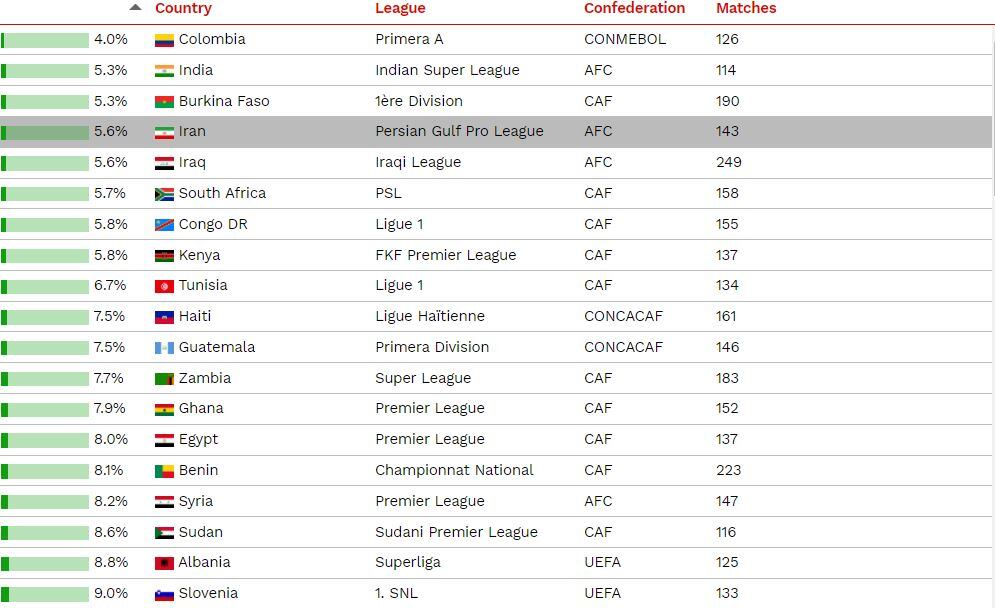Click the Persian Gulf Pro League text
This screenshot has height=608, width=995.
click(458, 131)
